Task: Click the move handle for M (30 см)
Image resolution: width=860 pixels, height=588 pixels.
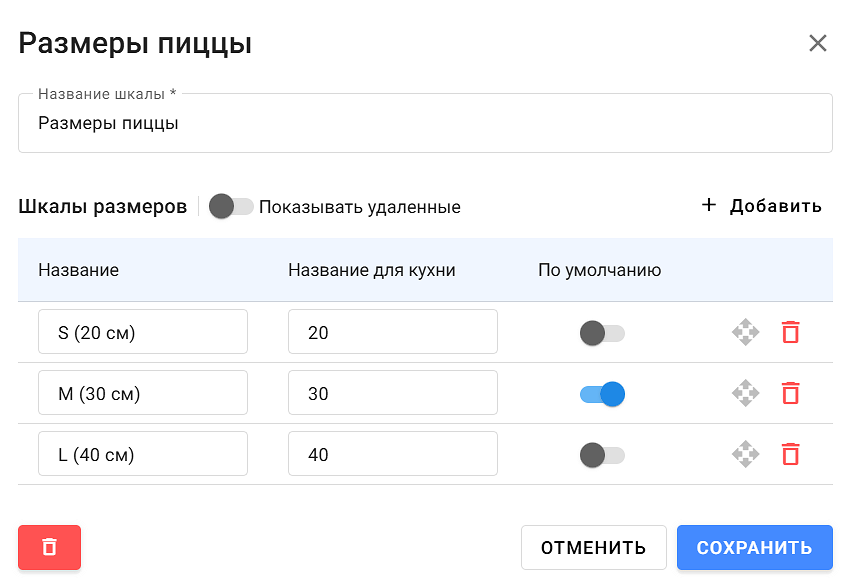Action: point(745,393)
